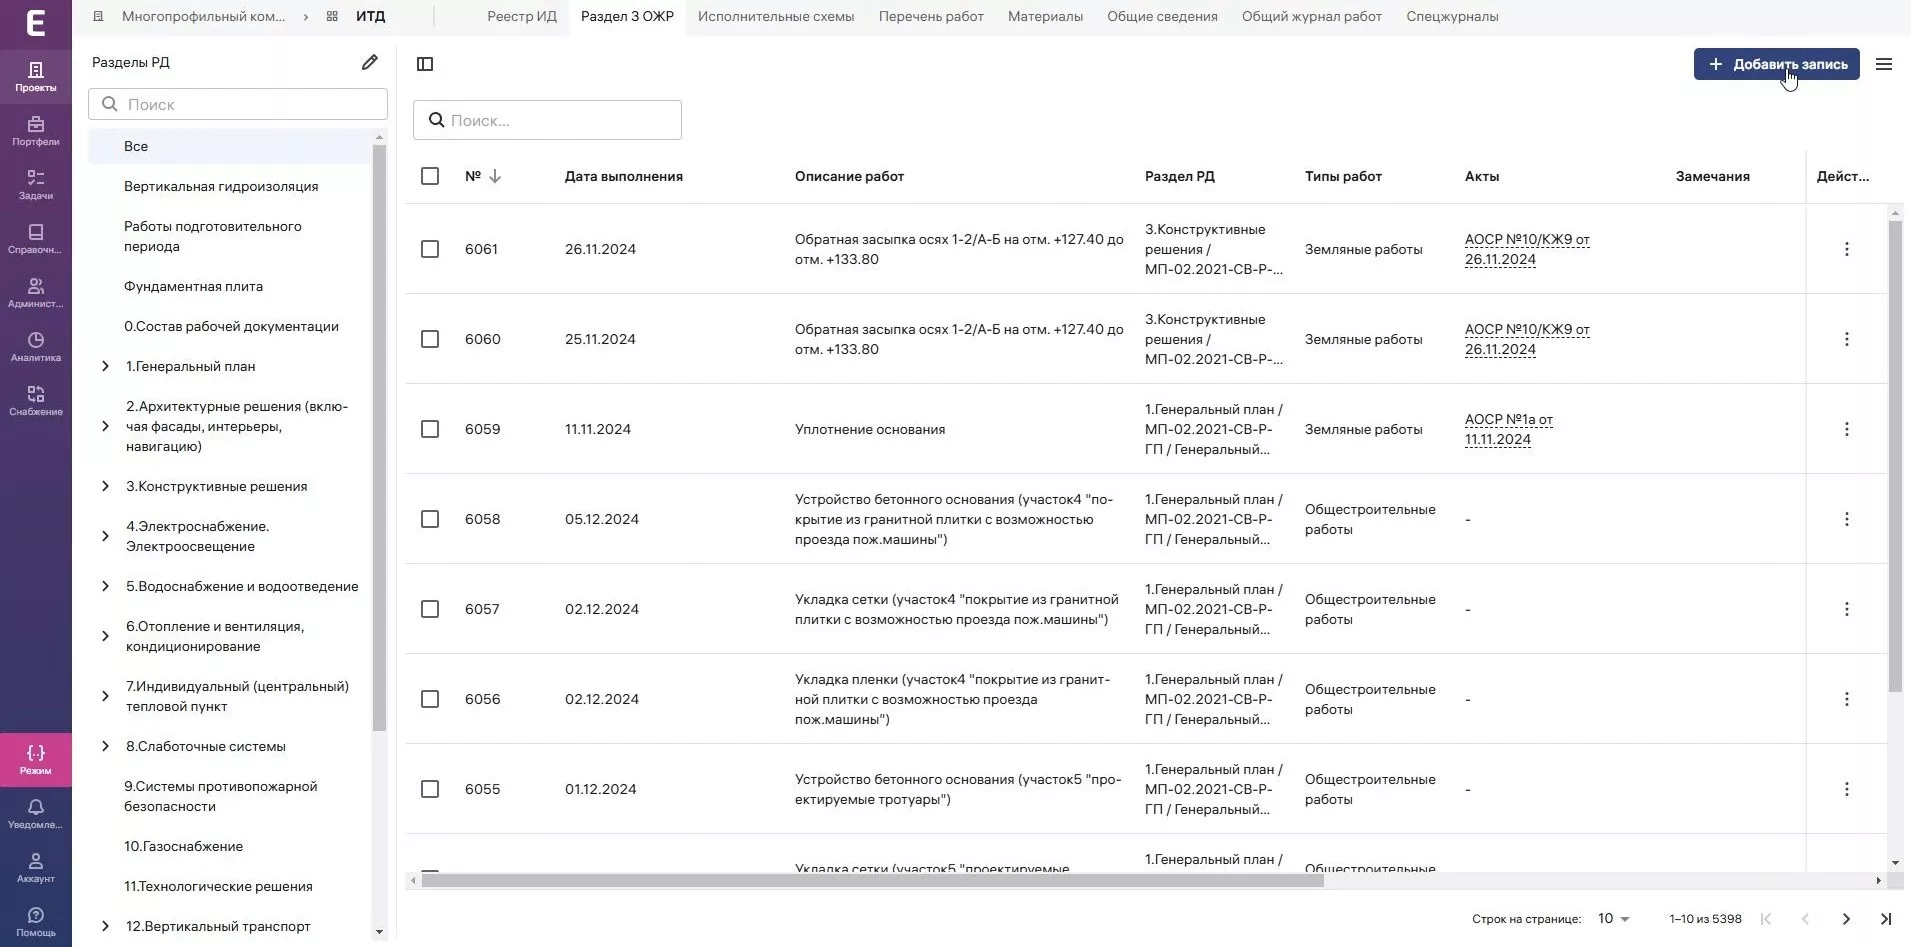Screen dimensions: 1911x947
Task: Tick the checkbox for row 6058
Action: click(430, 519)
